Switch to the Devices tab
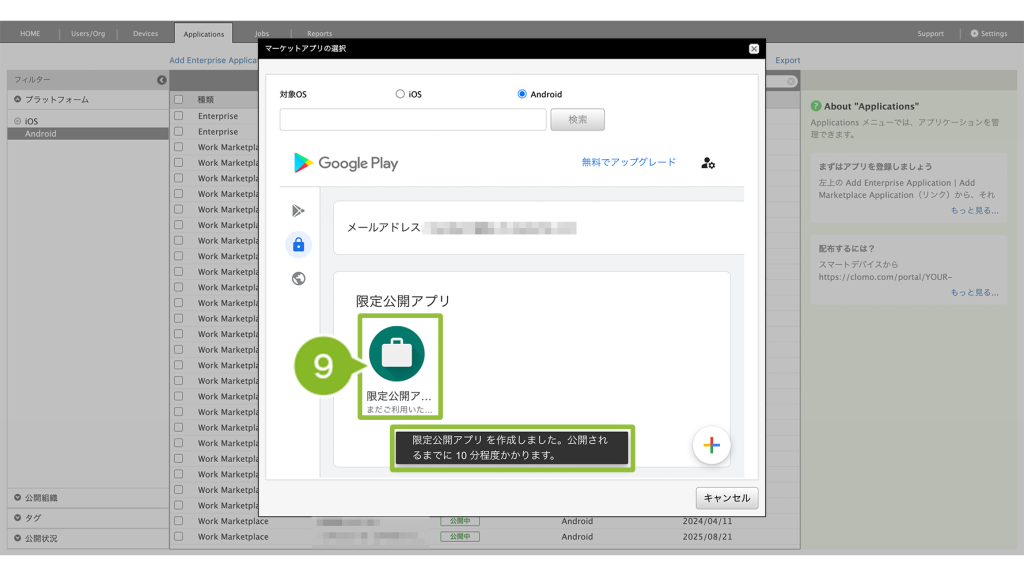Image resolution: width=1024 pixels, height=576 pixels. tap(145, 33)
